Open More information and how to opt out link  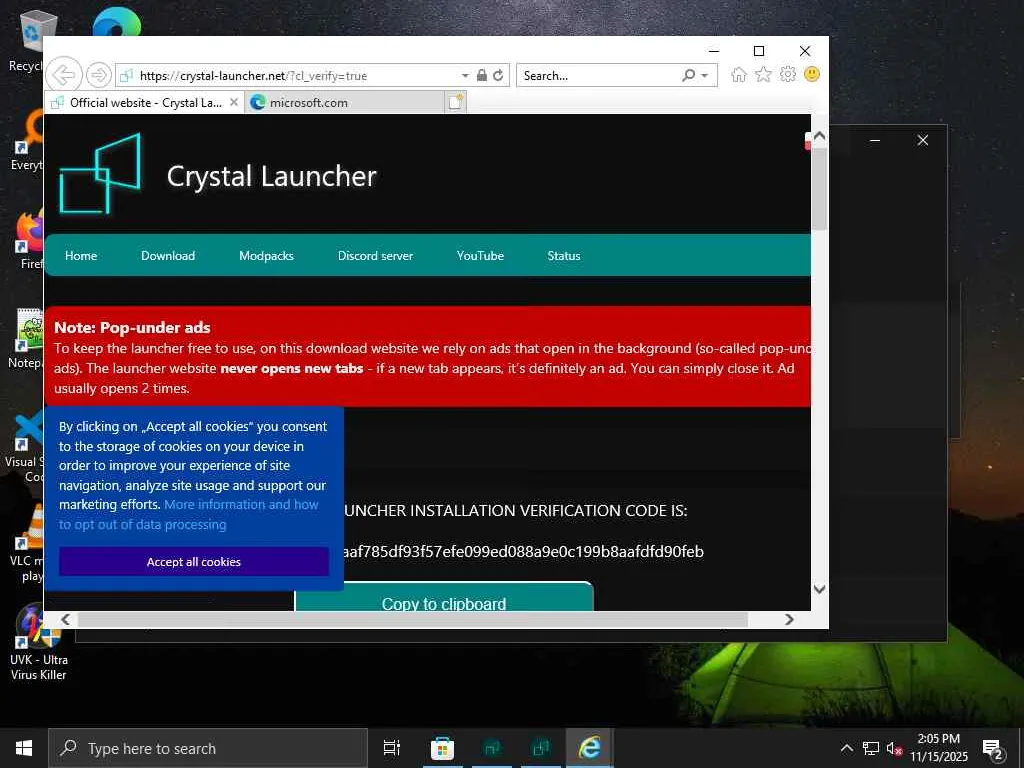coord(189,515)
